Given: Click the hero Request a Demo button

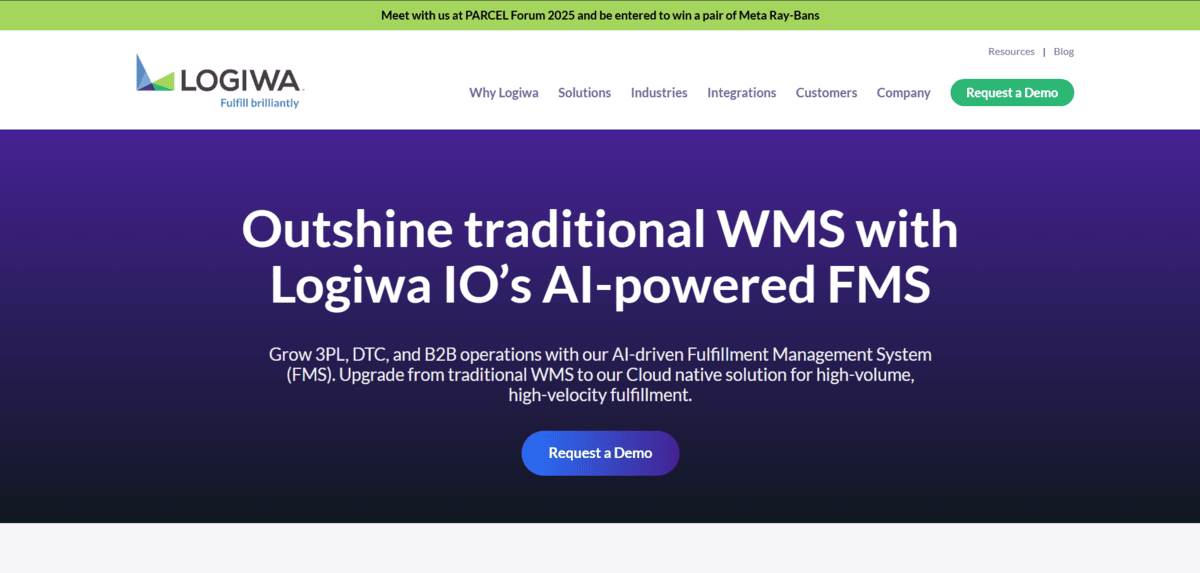Looking at the screenshot, I should (x=600, y=453).
